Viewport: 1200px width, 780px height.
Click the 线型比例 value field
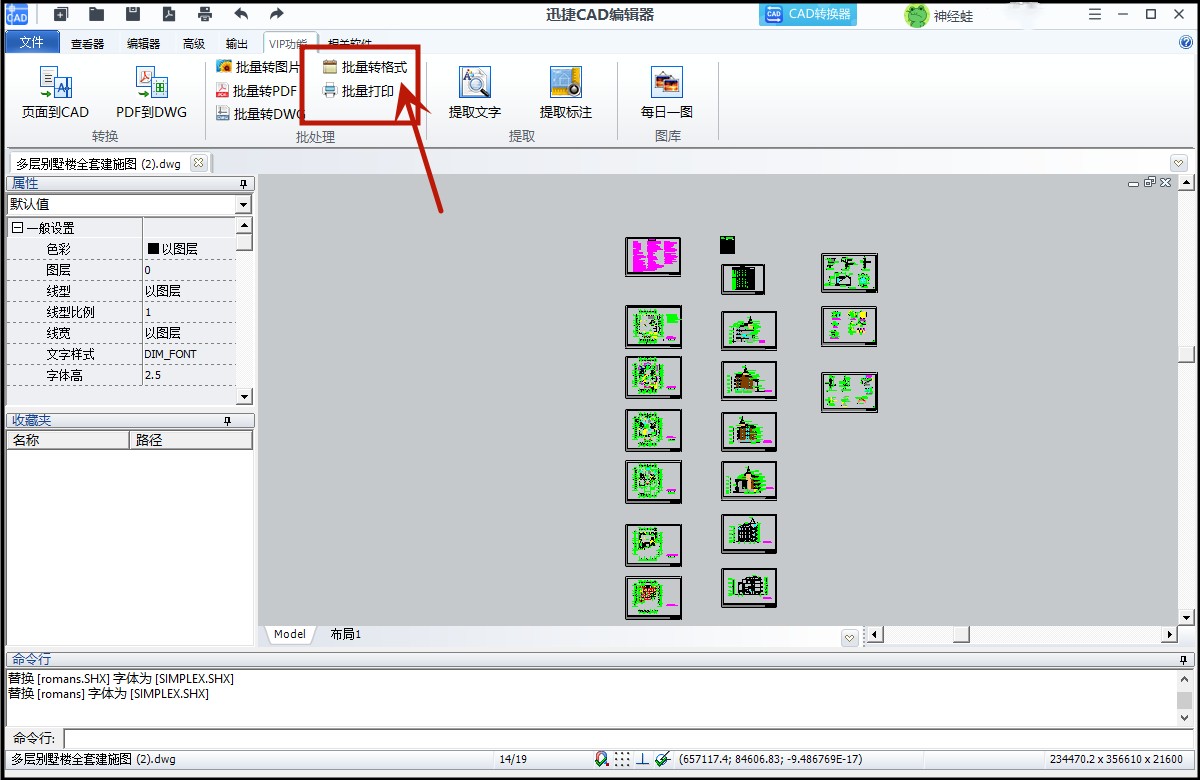point(189,312)
